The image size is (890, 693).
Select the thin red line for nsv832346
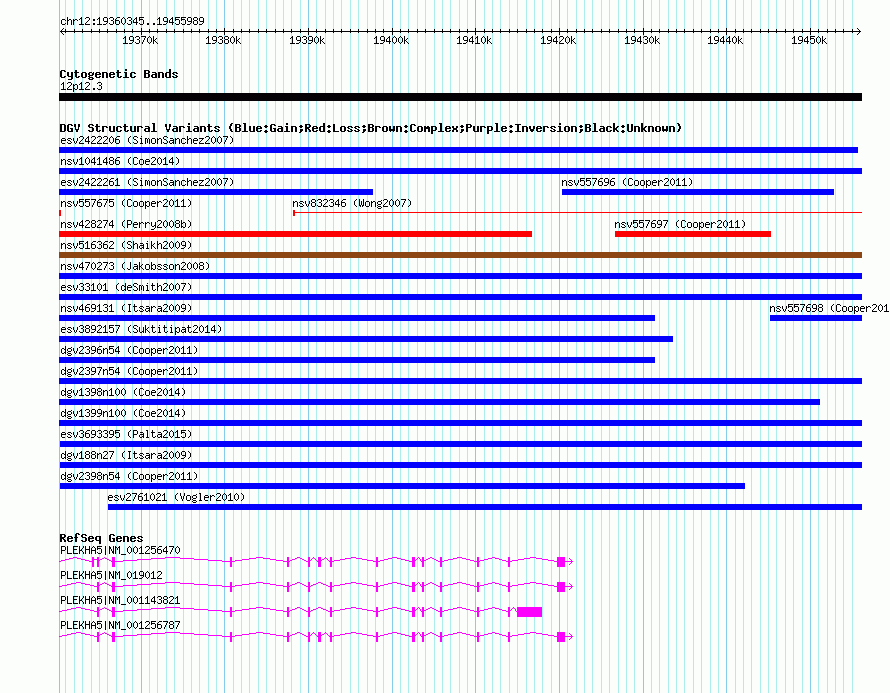577,213
